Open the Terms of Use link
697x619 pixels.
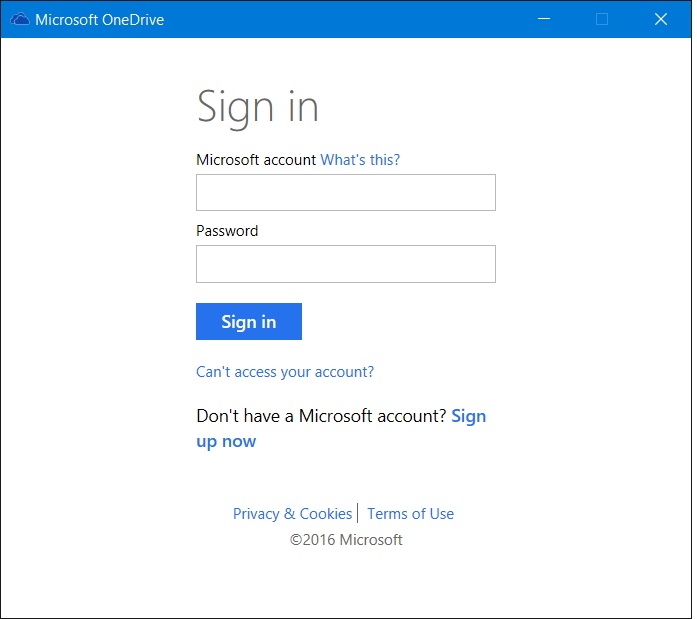pos(410,514)
